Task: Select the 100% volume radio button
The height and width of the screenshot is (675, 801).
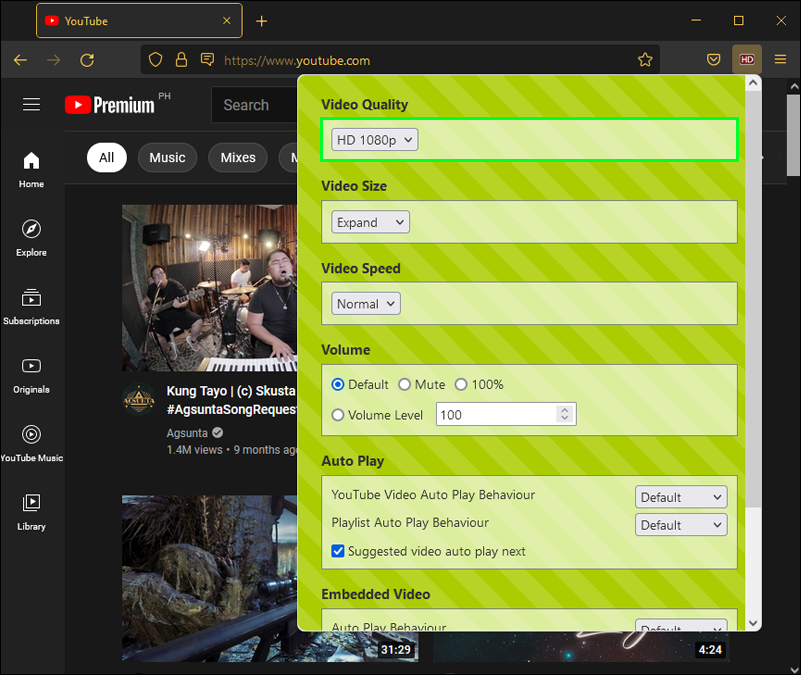Action: [x=461, y=384]
